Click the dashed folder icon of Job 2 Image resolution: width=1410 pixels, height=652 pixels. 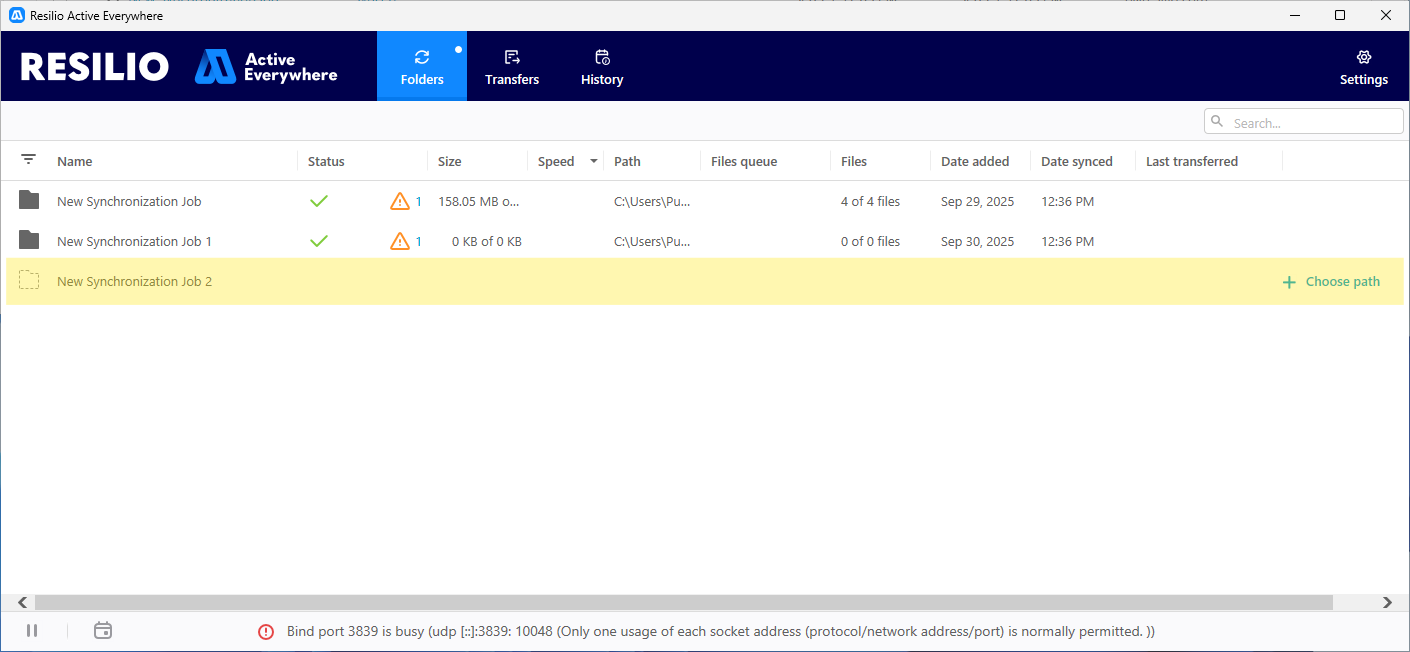click(29, 281)
